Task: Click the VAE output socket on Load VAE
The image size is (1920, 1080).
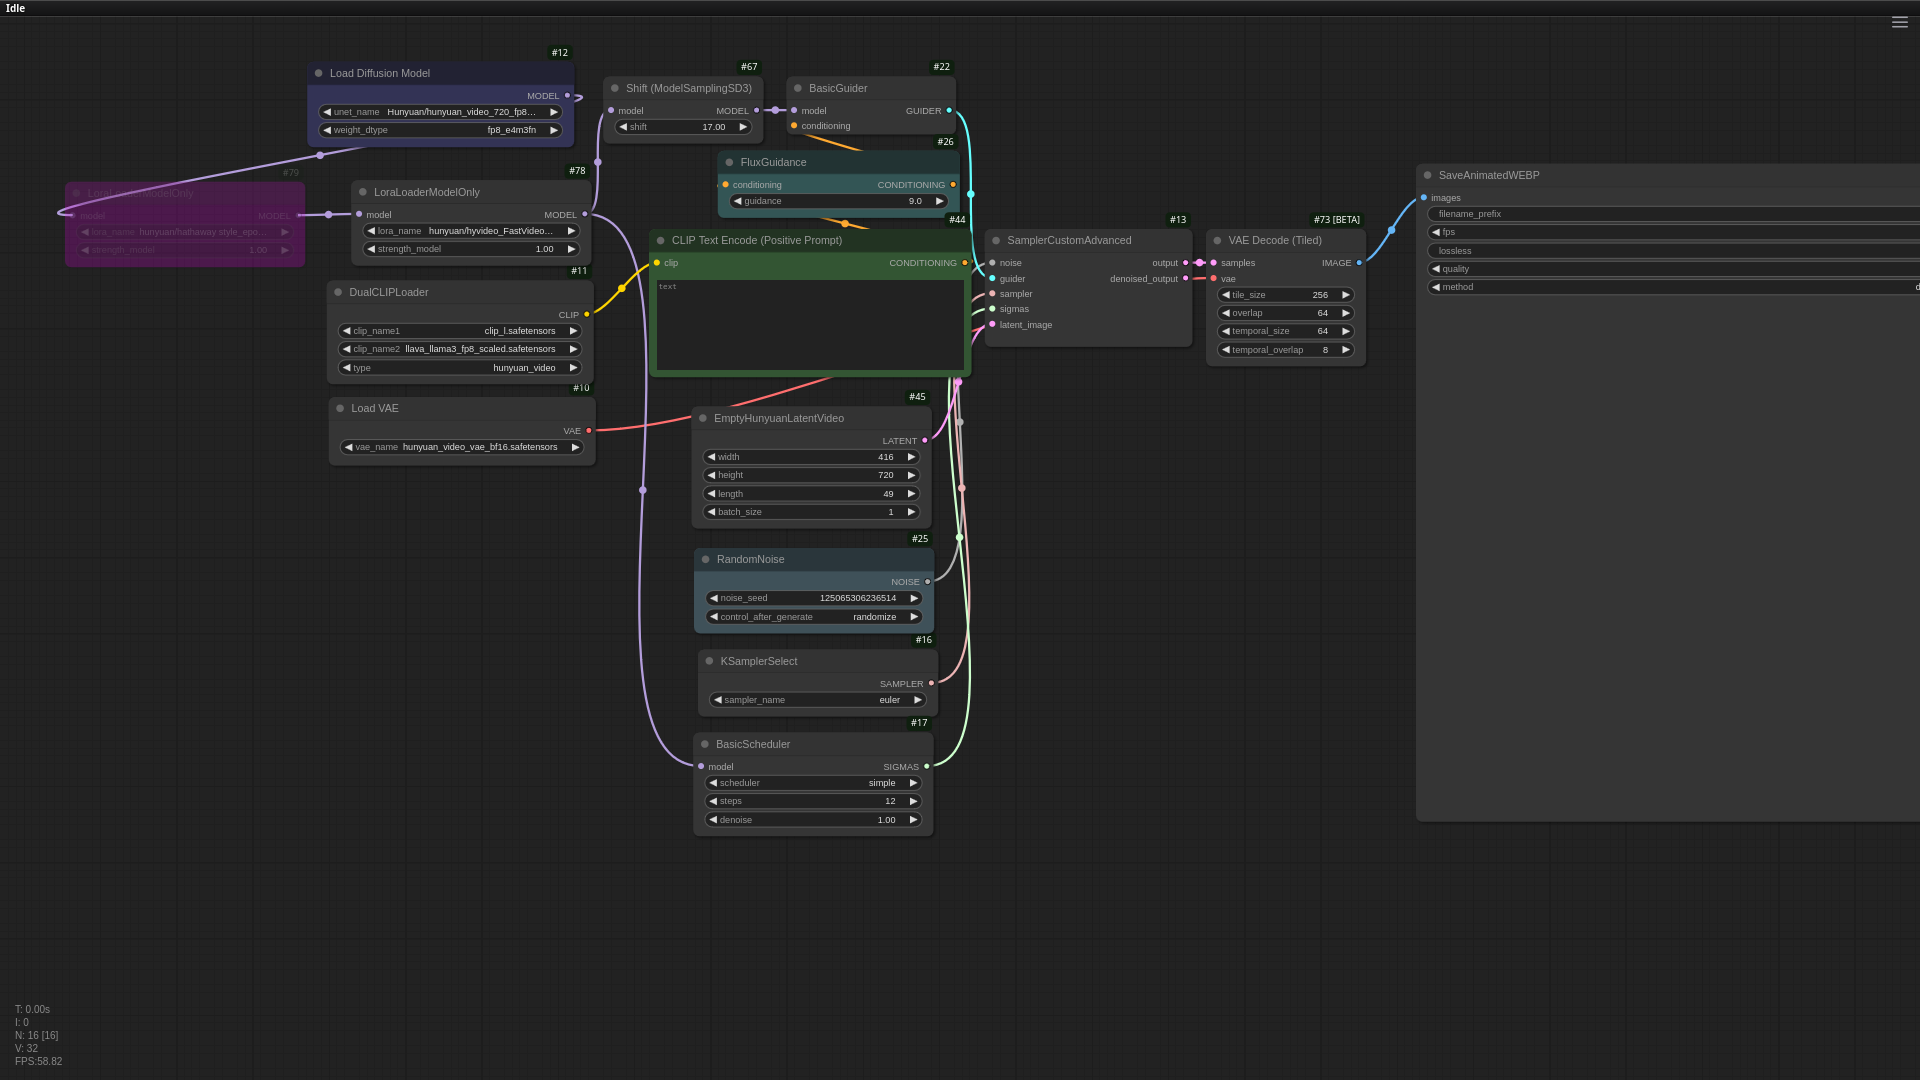Action: (x=589, y=431)
